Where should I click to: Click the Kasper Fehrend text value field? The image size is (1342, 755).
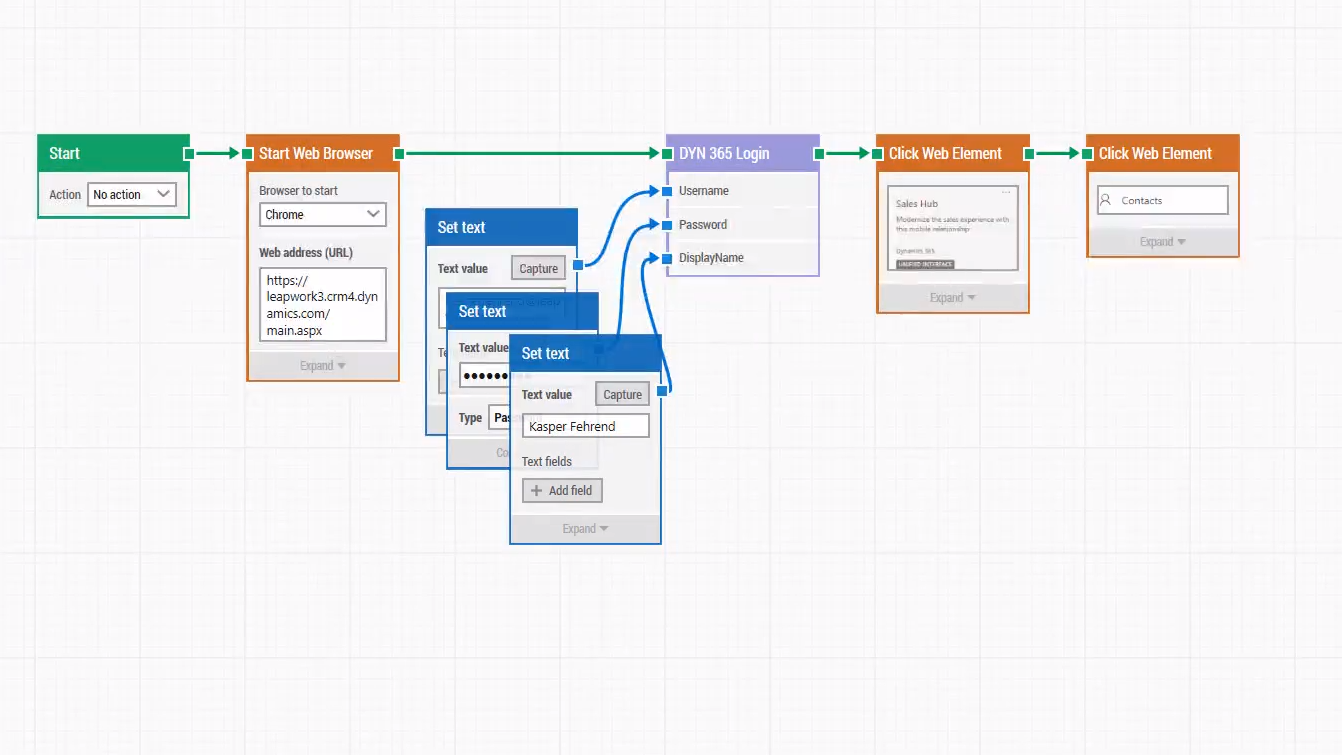click(x=585, y=426)
